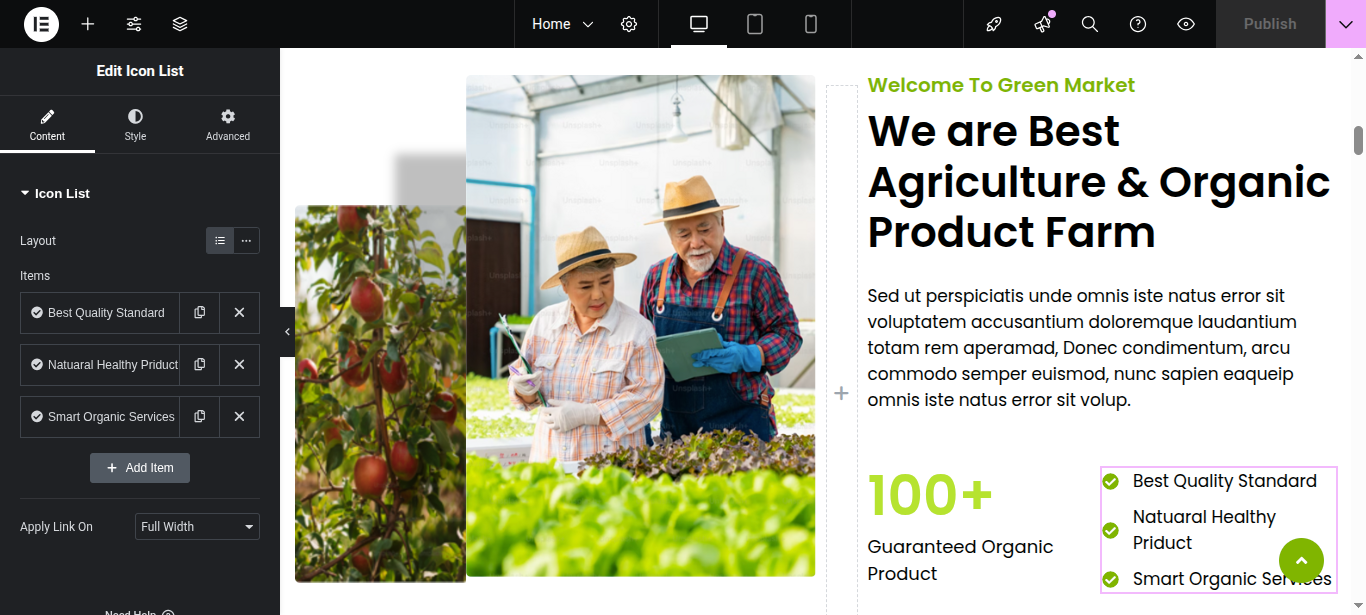Select the farmers greenhouse image
This screenshot has width=1366, height=615.
tap(640, 326)
